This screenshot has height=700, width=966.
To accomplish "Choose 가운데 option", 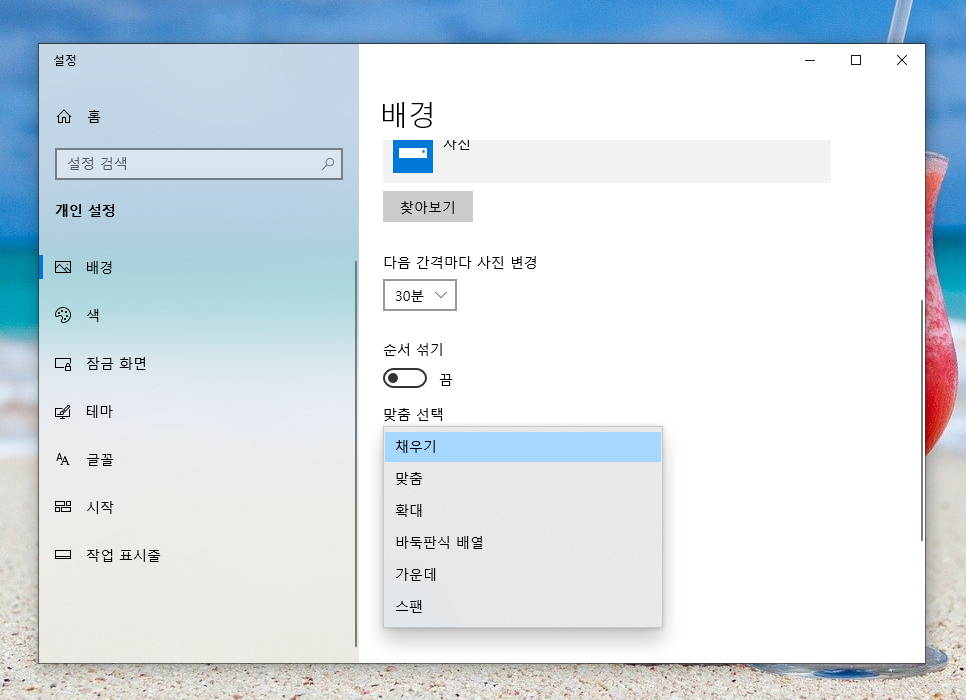I will 523,575.
